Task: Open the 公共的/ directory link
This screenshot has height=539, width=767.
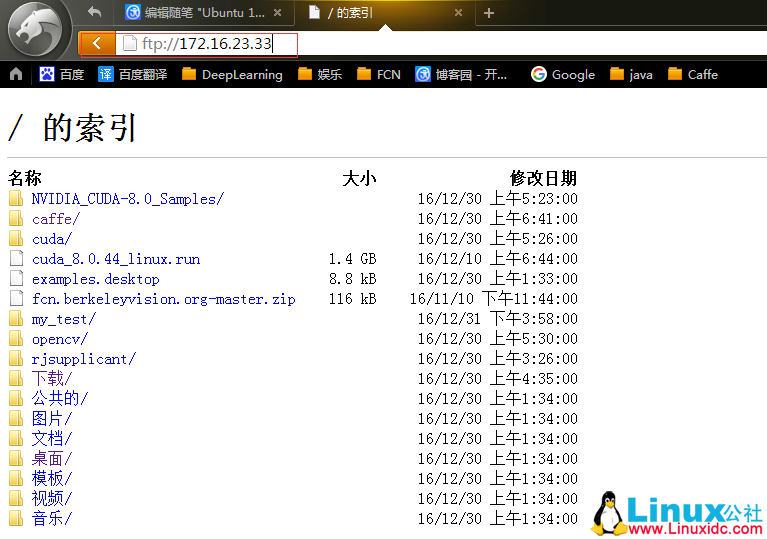Action: coord(60,398)
